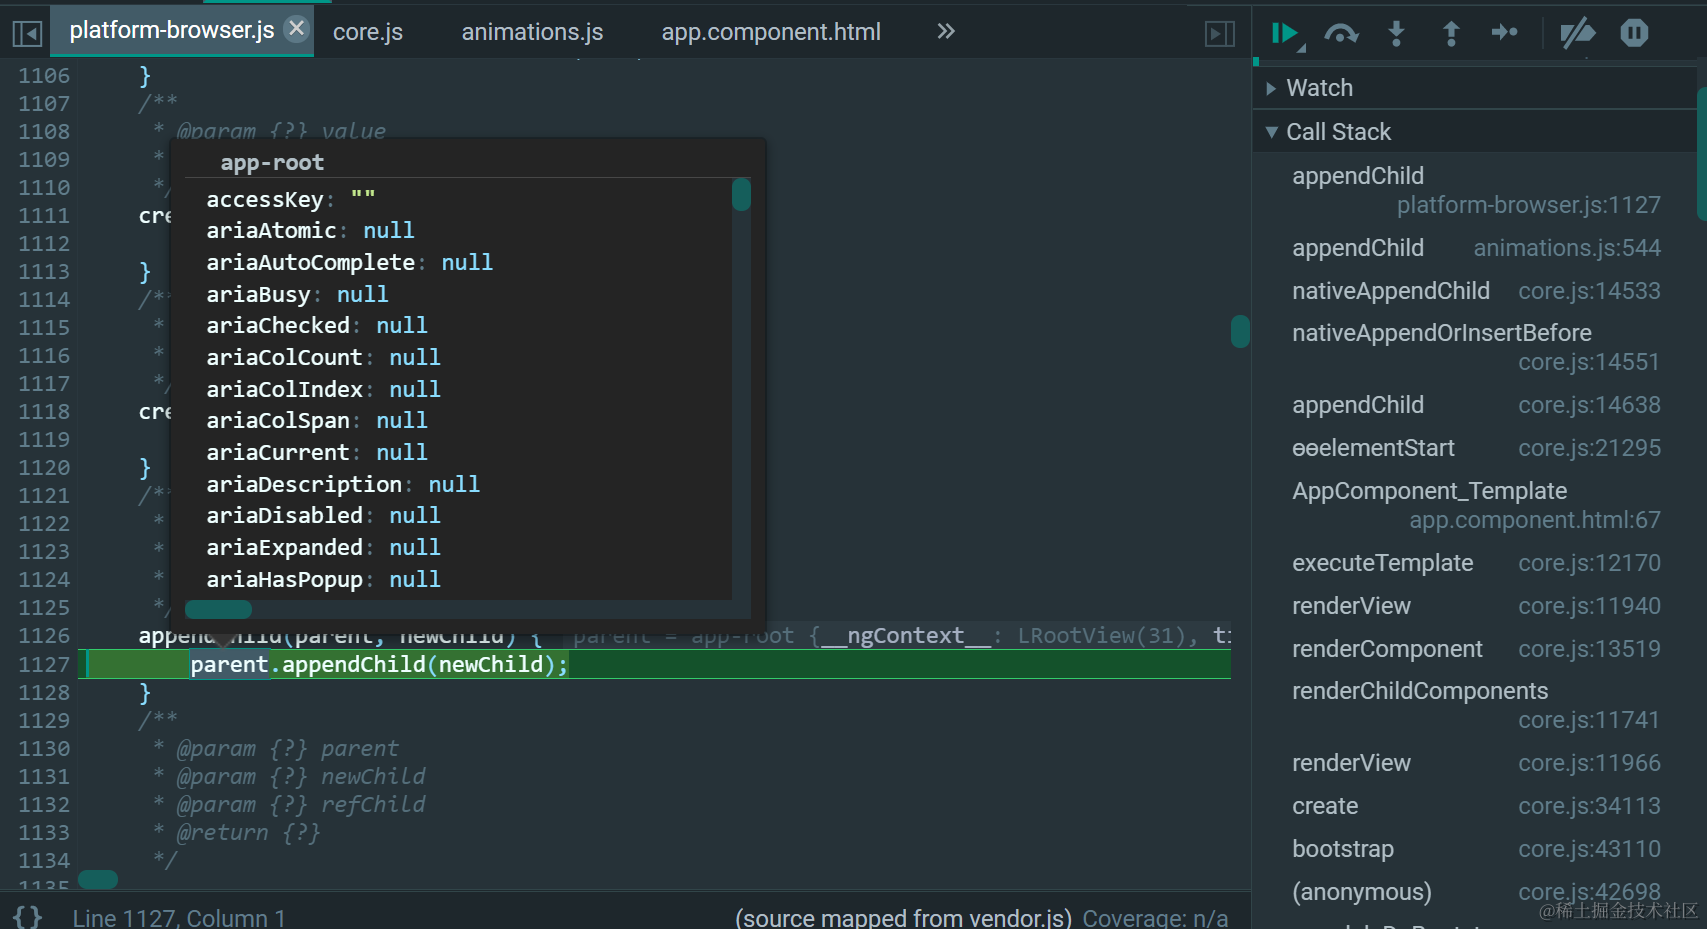Select renderView frame at core.js:11940
This screenshot has height=929, width=1707.
(x=1476, y=606)
